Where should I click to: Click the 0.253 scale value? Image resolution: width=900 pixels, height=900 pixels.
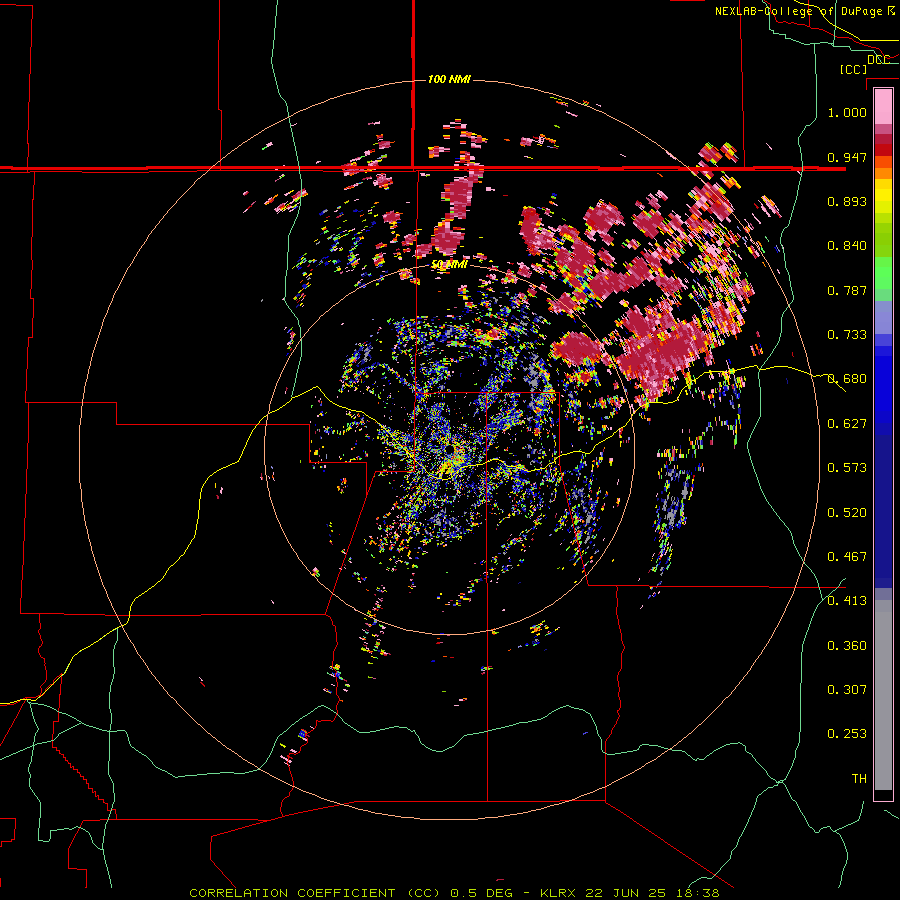tap(847, 734)
